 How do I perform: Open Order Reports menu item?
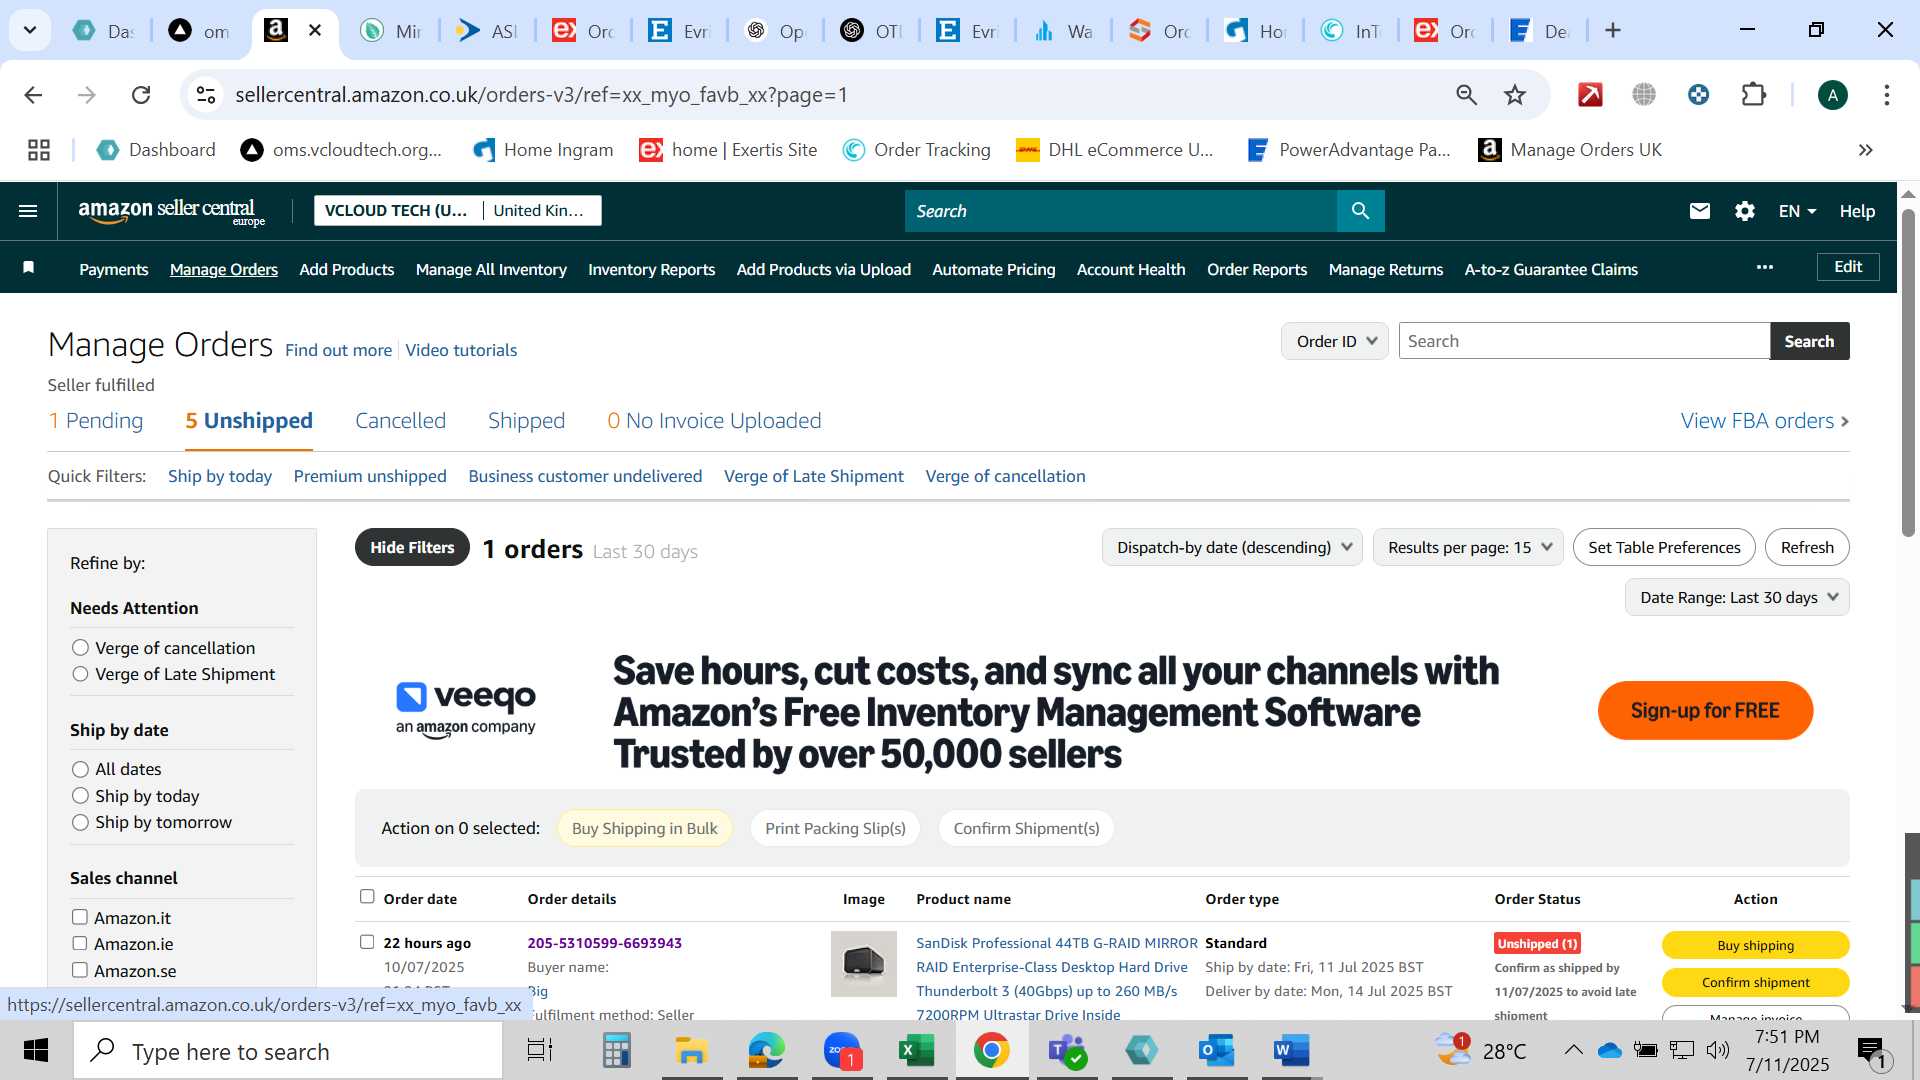click(x=1257, y=269)
